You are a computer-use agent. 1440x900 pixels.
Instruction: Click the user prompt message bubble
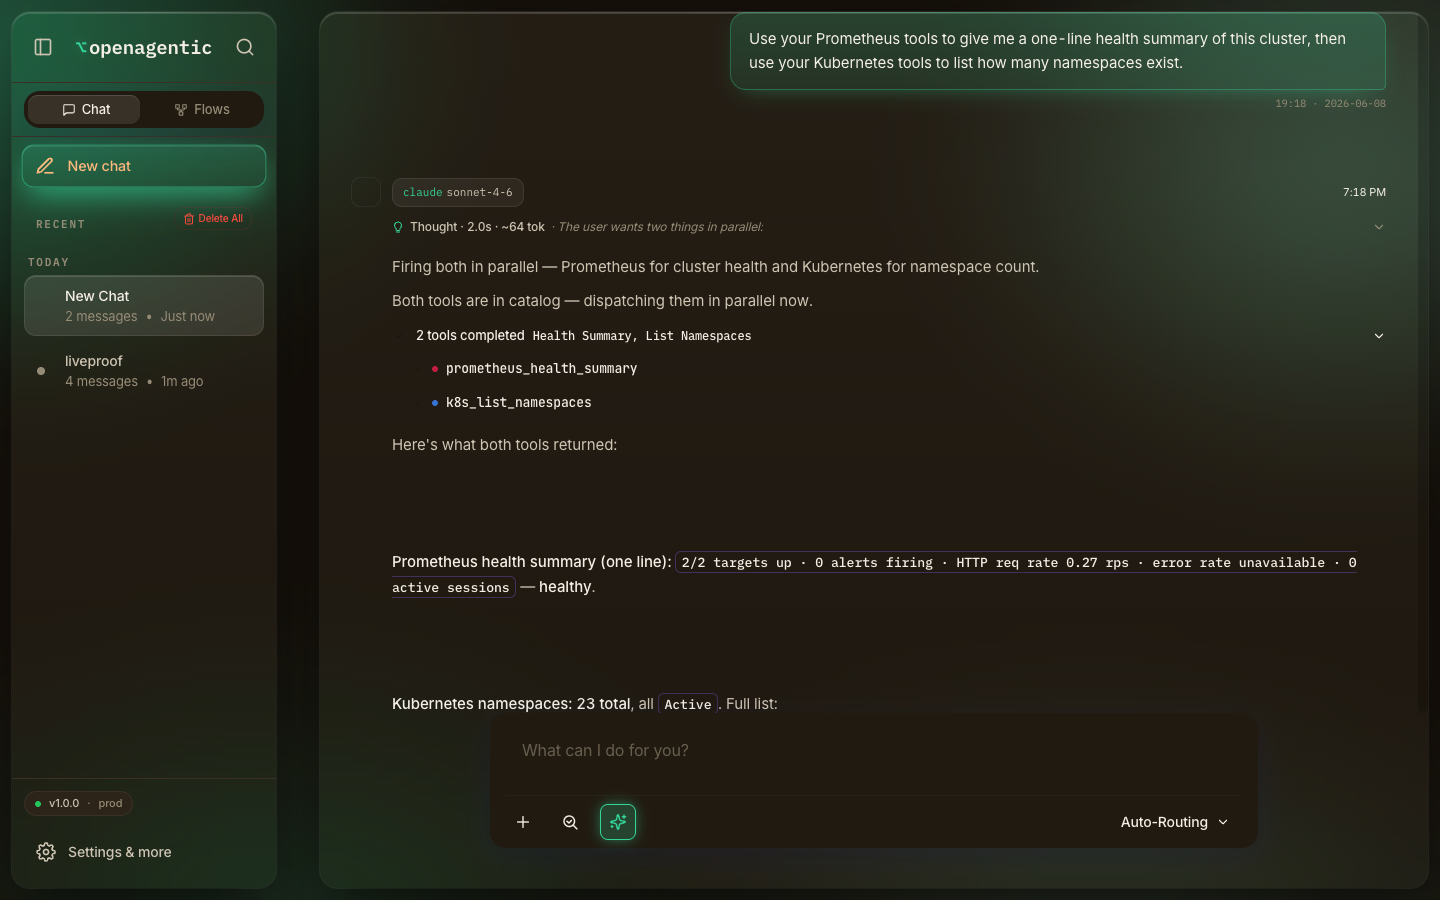(x=1058, y=51)
